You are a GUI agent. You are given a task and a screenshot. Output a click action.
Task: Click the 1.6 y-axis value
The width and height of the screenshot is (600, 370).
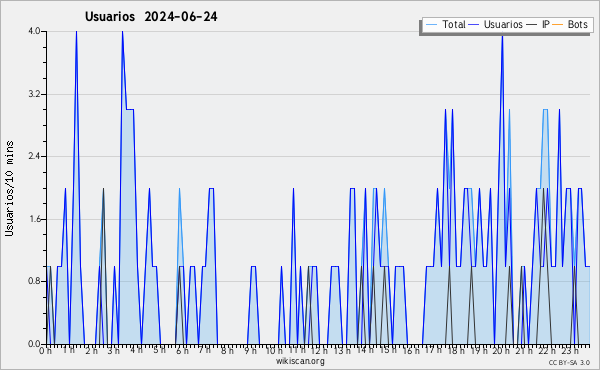tap(34, 219)
